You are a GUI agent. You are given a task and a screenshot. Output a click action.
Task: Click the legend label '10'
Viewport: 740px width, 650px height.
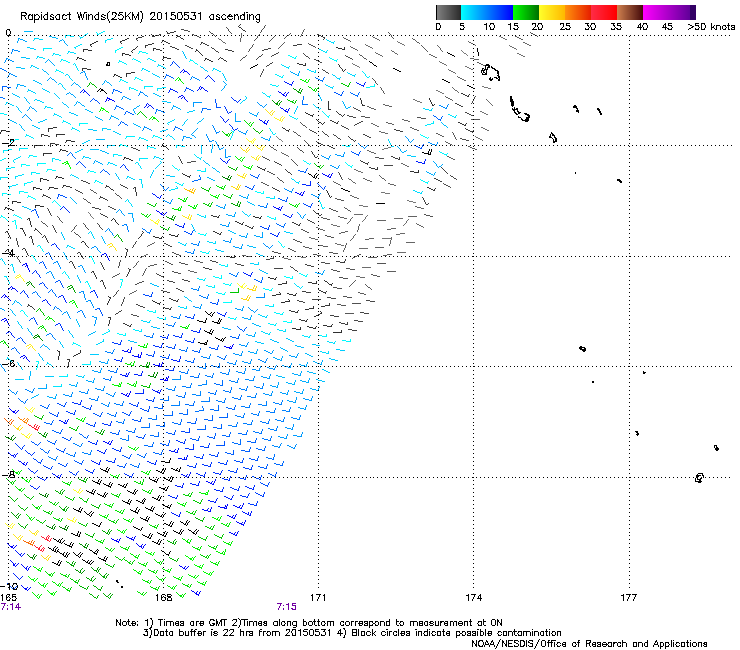tap(489, 27)
